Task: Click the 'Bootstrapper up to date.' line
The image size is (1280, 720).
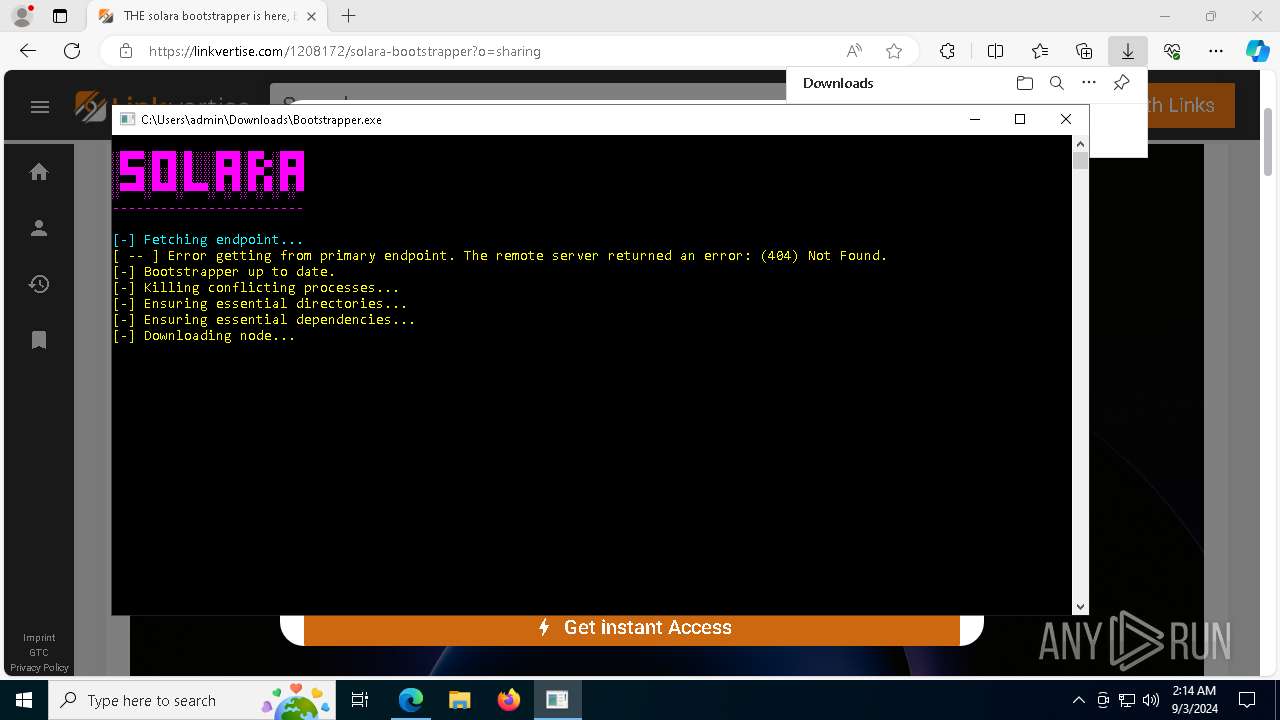Action: [x=224, y=272]
